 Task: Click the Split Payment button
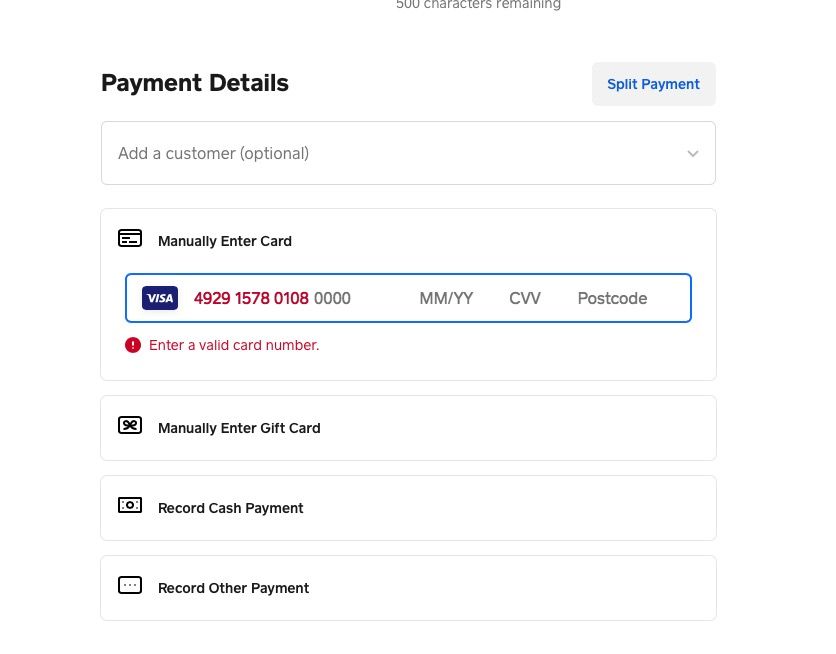point(653,84)
